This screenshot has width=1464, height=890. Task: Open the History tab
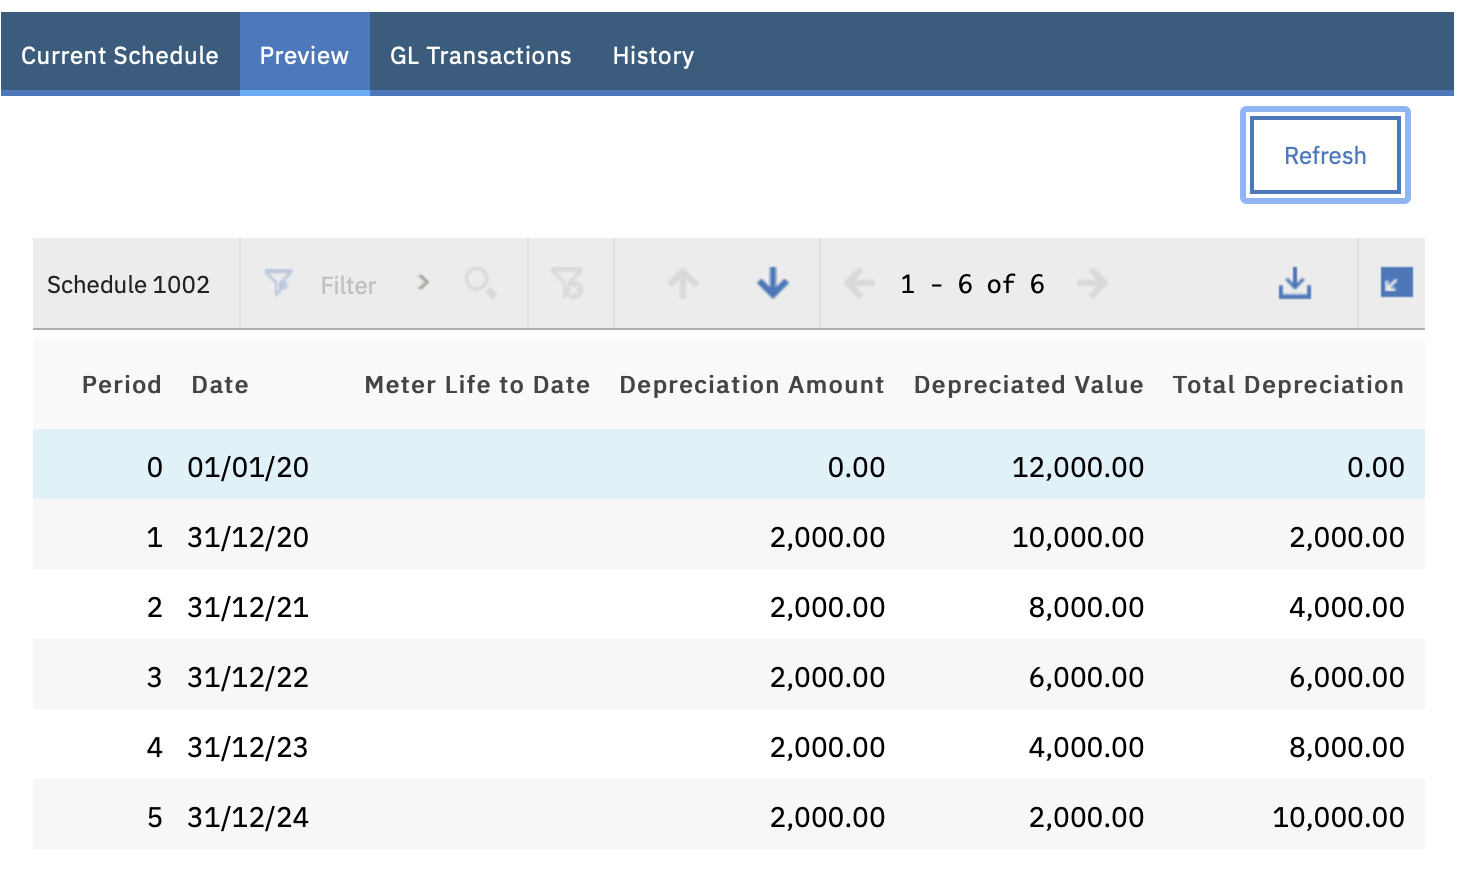(653, 56)
